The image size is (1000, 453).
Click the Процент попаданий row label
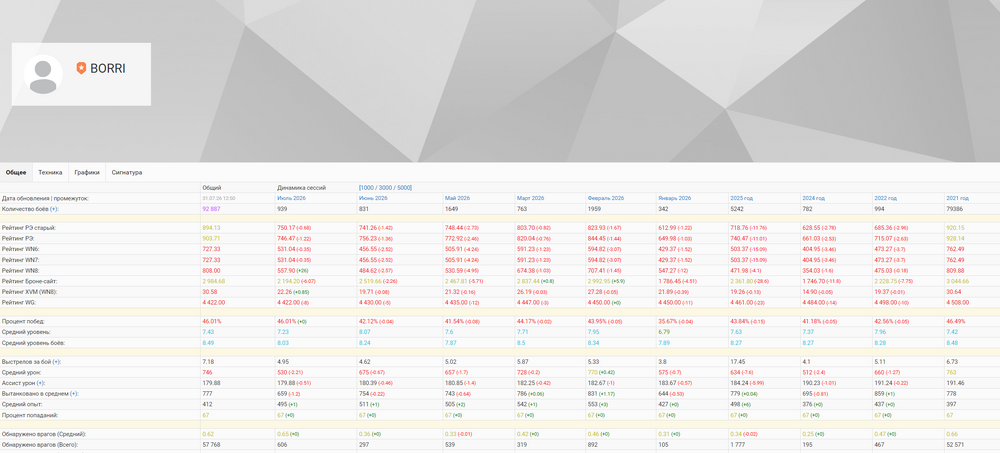tap(29, 415)
